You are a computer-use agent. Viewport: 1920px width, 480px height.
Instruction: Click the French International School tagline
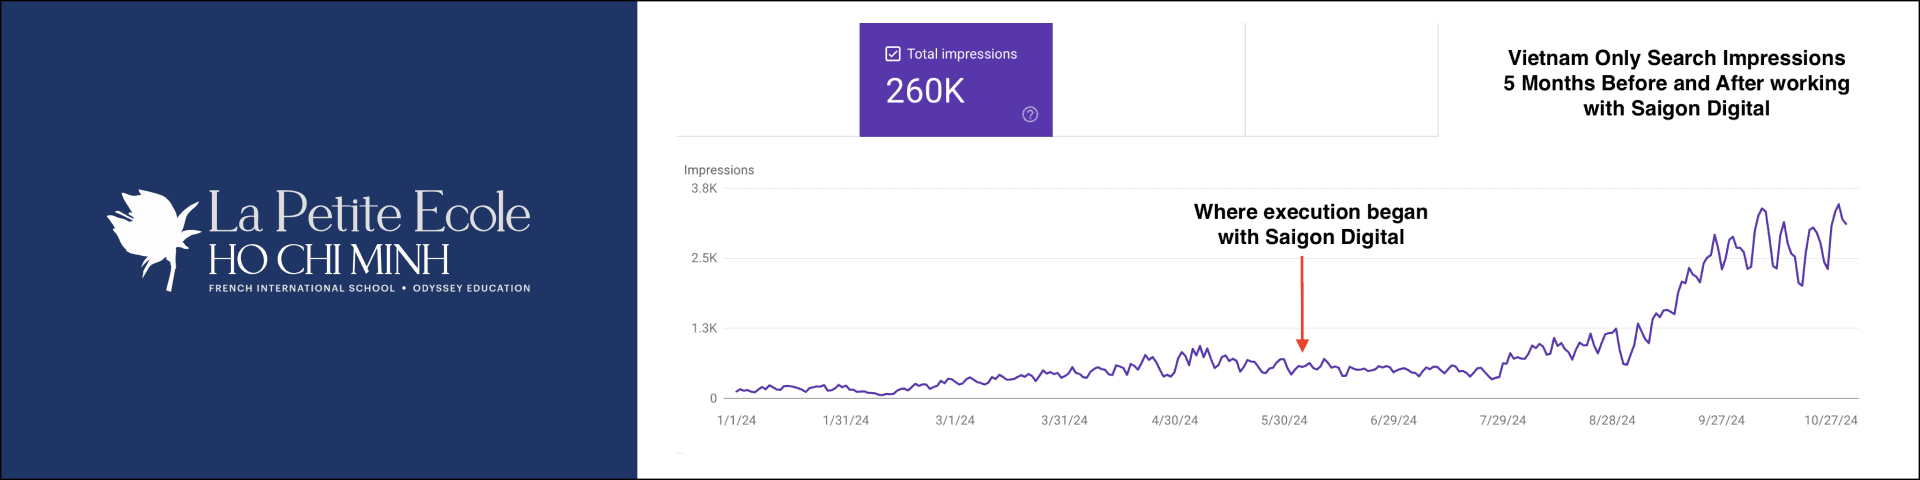click(x=369, y=288)
